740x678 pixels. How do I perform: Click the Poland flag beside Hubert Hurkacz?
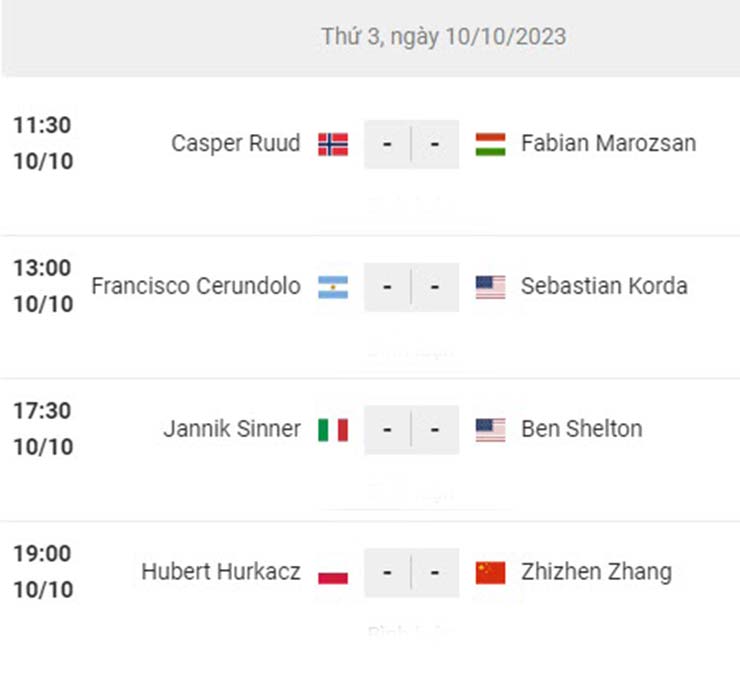(333, 573)
